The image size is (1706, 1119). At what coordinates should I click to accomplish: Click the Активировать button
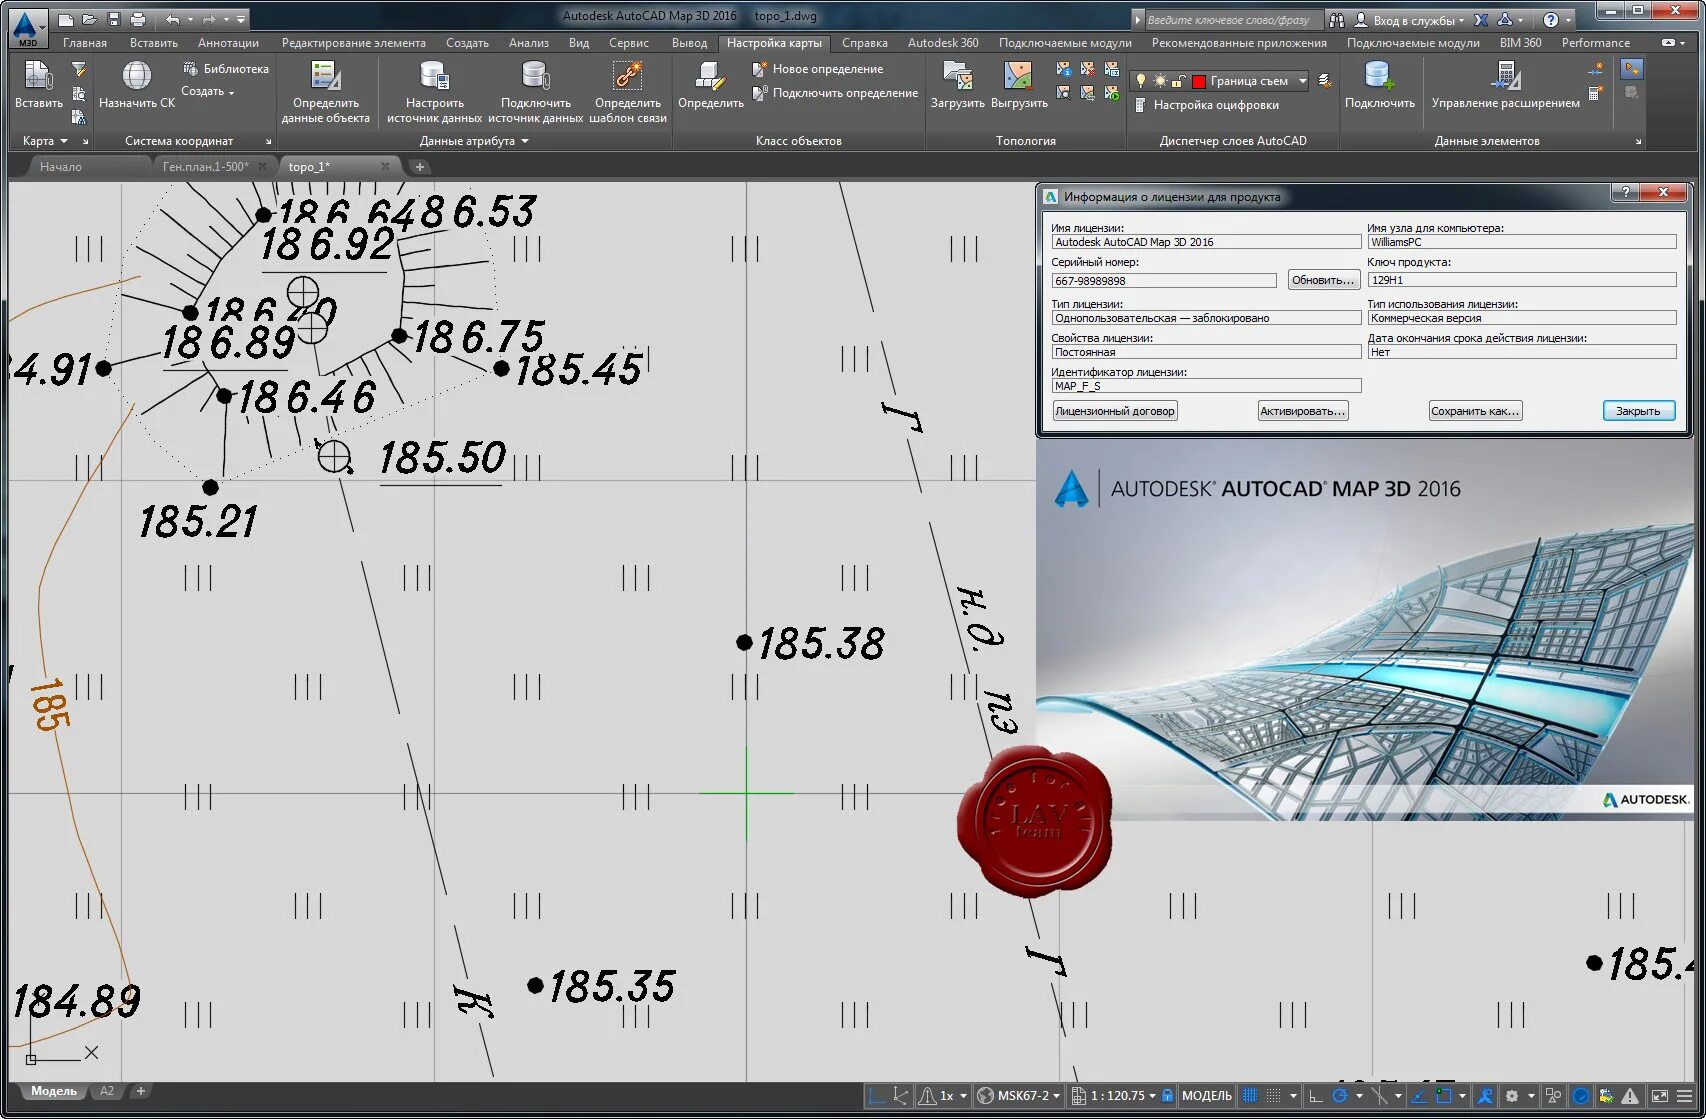(x=1303, y=411)
